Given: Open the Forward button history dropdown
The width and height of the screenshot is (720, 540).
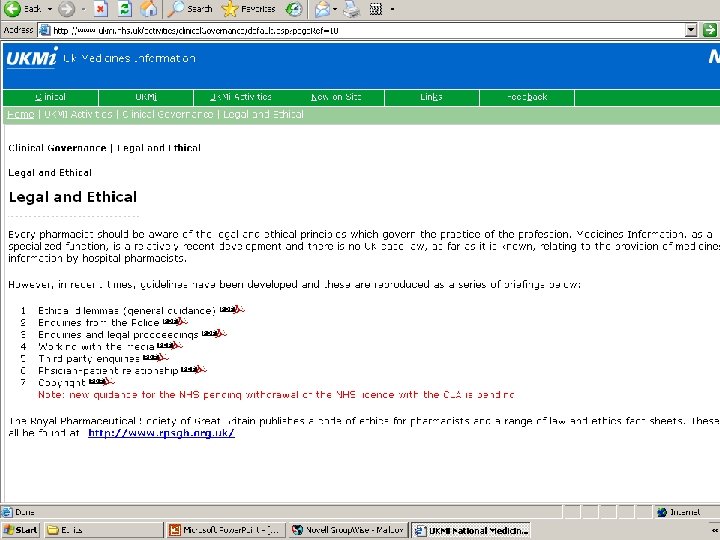Looking at the screenshot, I should pos(83,9).
